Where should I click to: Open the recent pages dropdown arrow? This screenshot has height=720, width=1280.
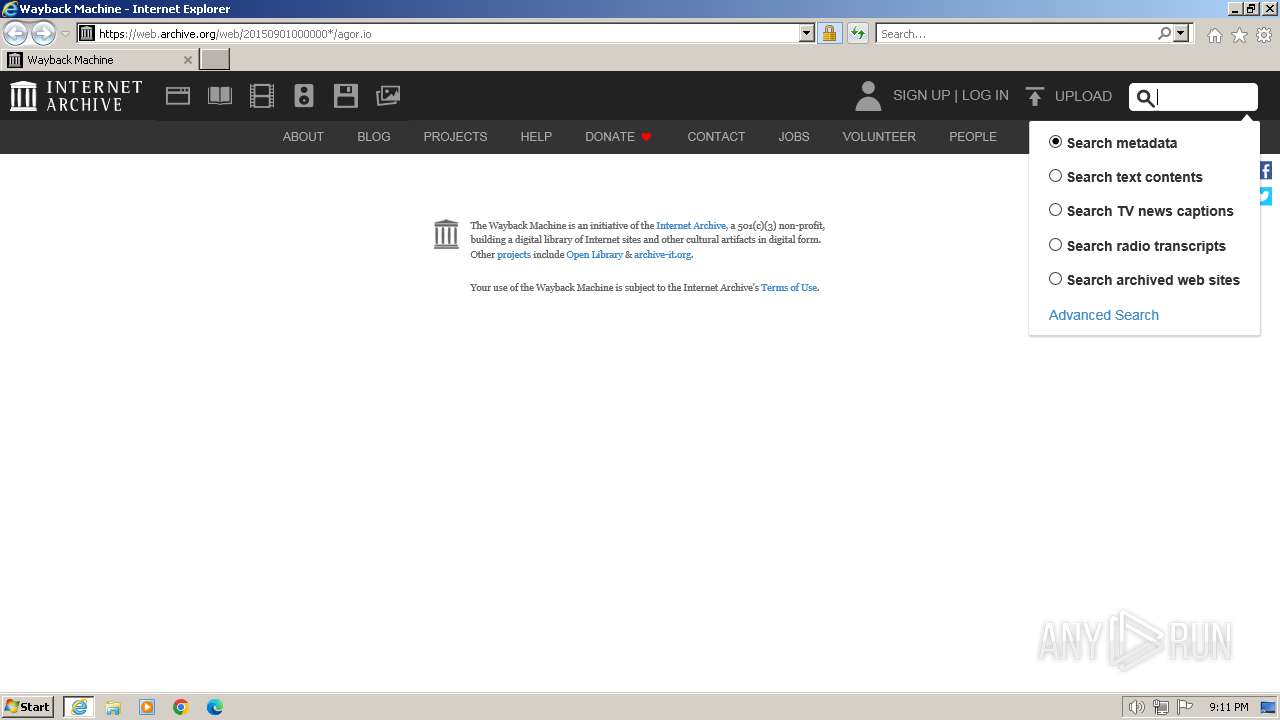65,34
